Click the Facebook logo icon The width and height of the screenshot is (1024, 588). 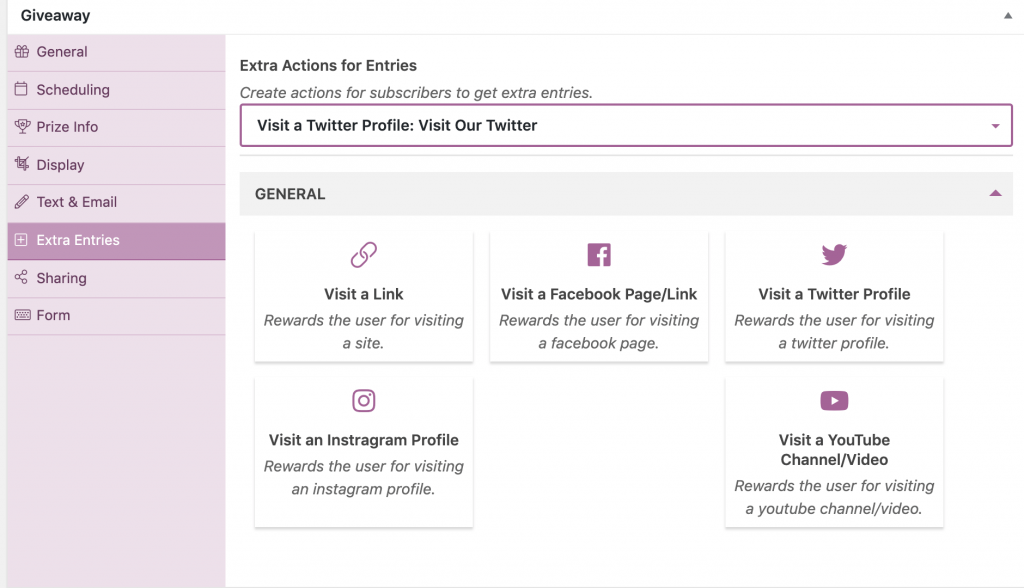599,255
